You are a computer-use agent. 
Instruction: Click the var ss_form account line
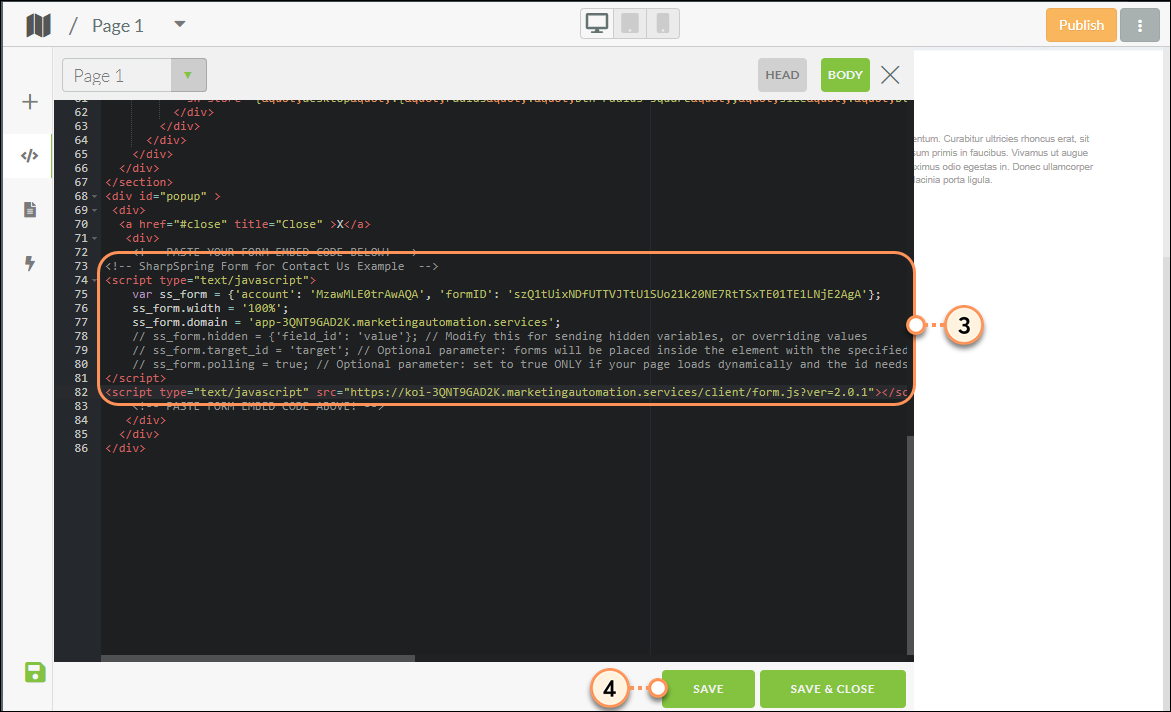point(506,294)
